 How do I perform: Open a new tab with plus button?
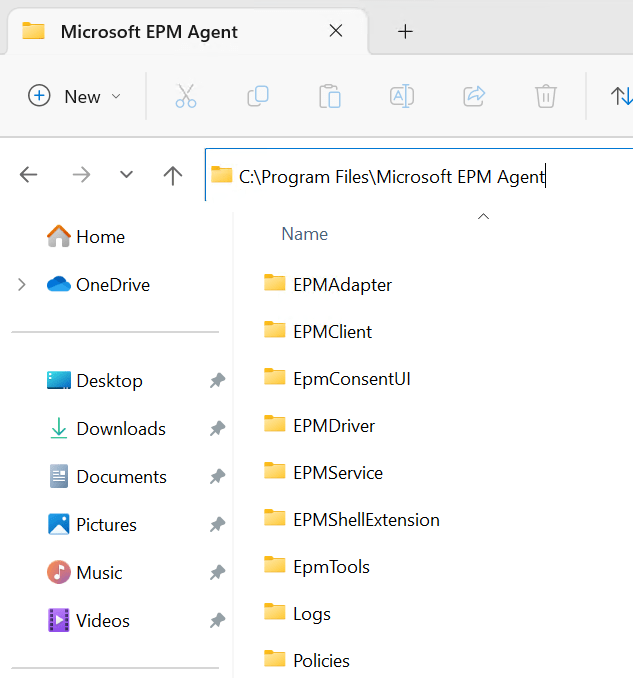pyautogui.click(x=405, y=31)
